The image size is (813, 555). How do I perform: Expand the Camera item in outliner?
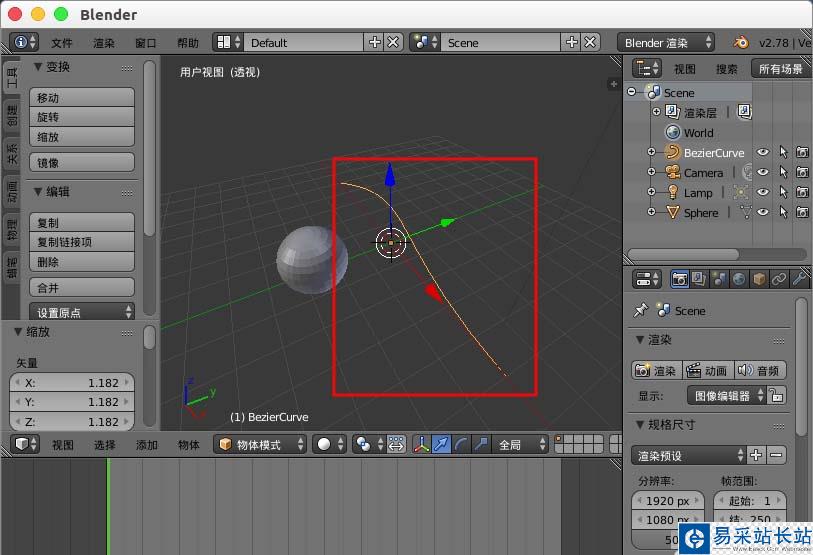point(651,173)
